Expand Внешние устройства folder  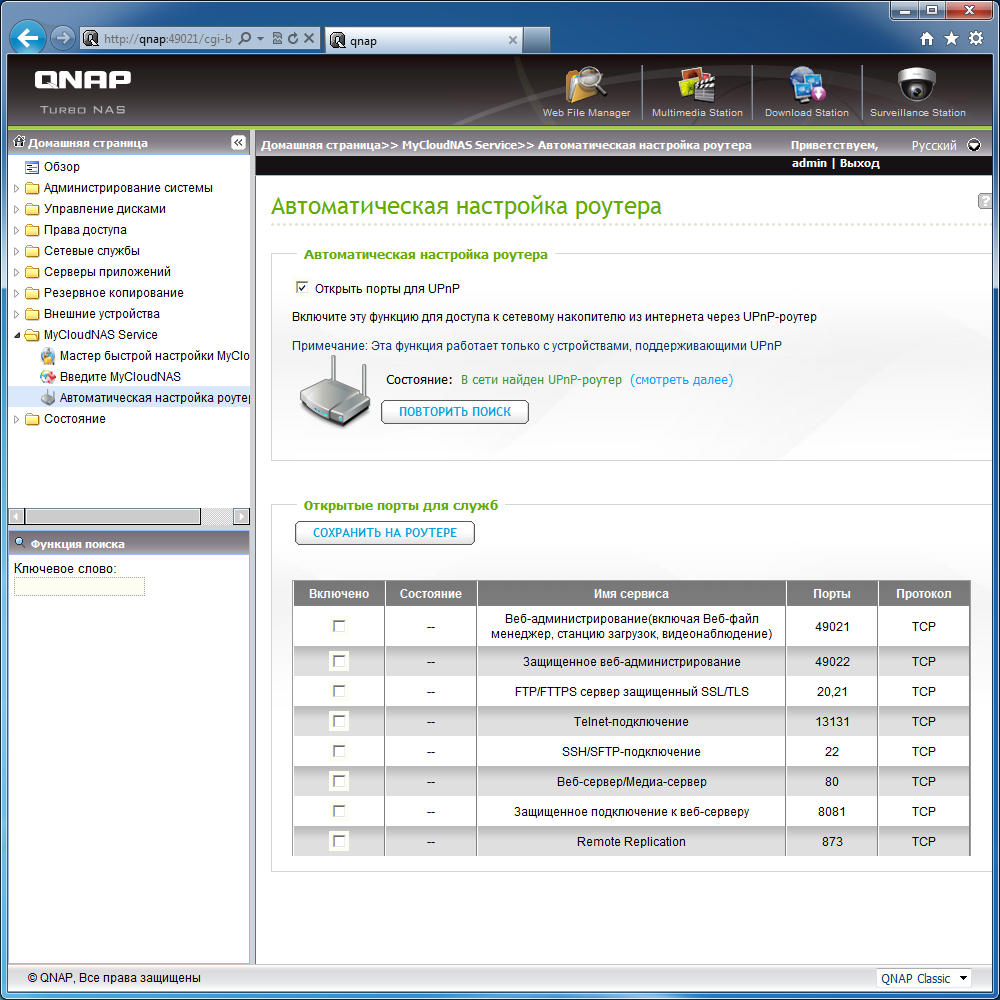point(17,314)
